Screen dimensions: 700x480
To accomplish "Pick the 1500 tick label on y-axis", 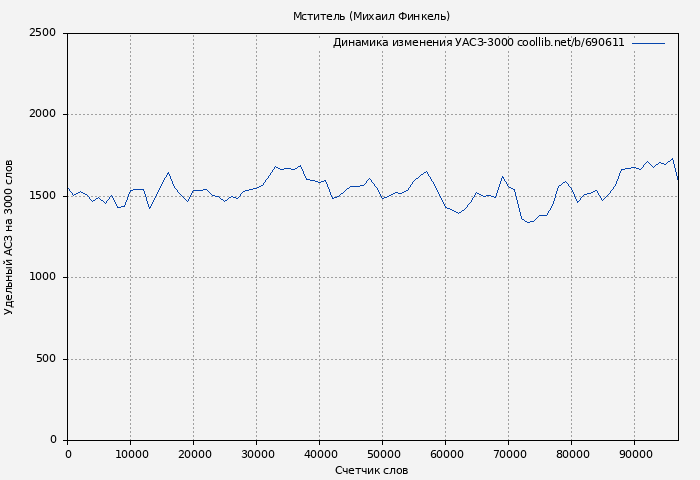I will coord(42,196).
